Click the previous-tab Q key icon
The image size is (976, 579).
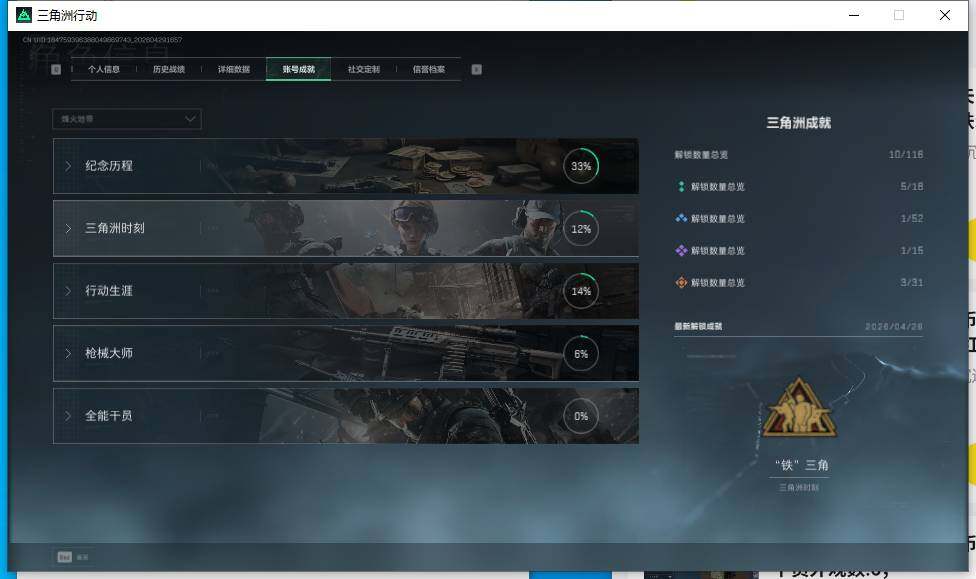[56, 69]
